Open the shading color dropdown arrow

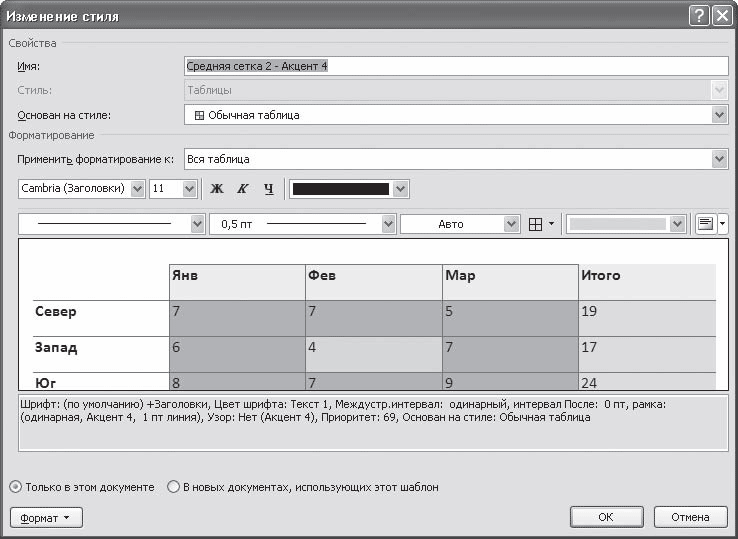tap(677, 224)
